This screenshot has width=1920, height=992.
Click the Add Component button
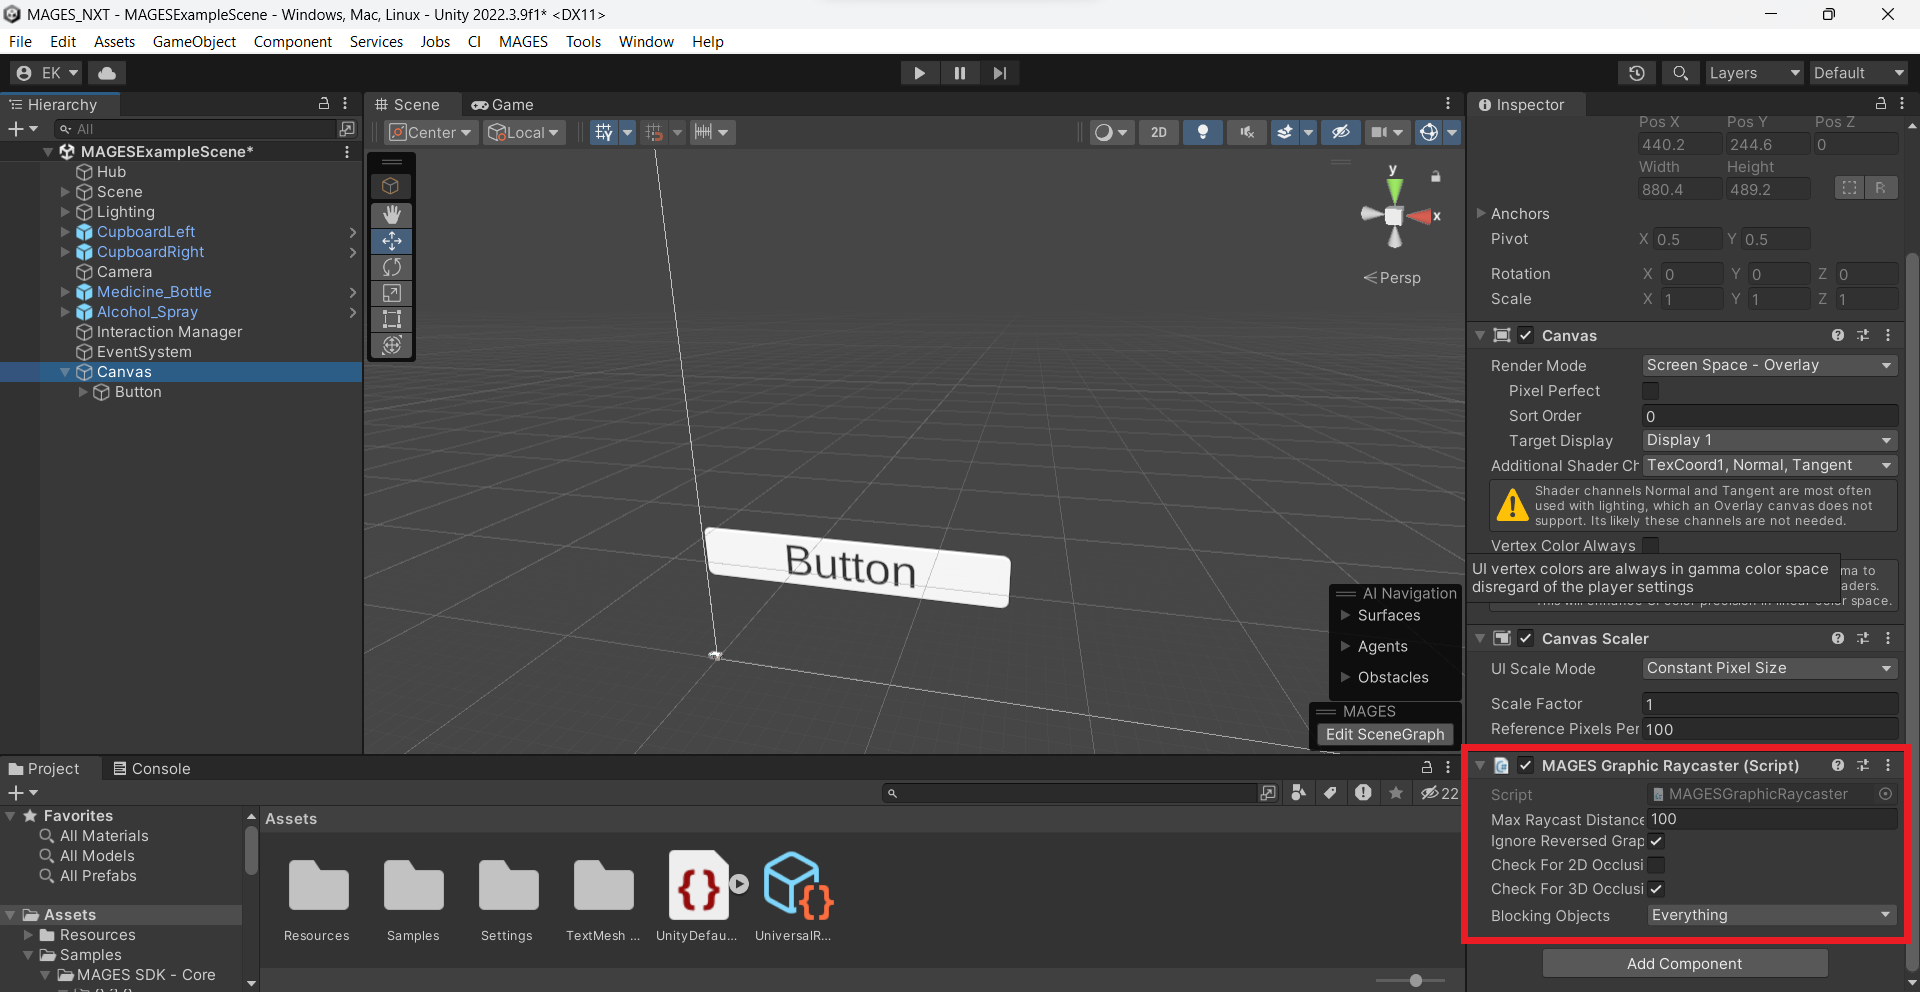(1684, 963)
